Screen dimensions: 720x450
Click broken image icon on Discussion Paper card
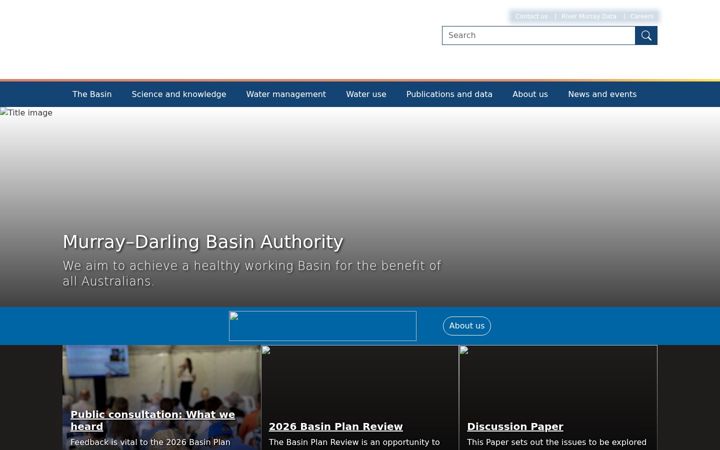point(464,350)
